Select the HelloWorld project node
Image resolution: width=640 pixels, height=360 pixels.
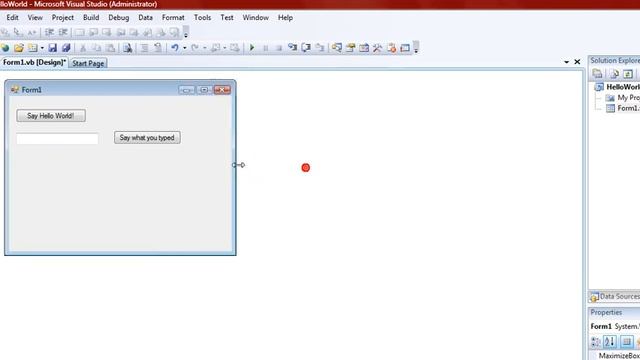617,87
